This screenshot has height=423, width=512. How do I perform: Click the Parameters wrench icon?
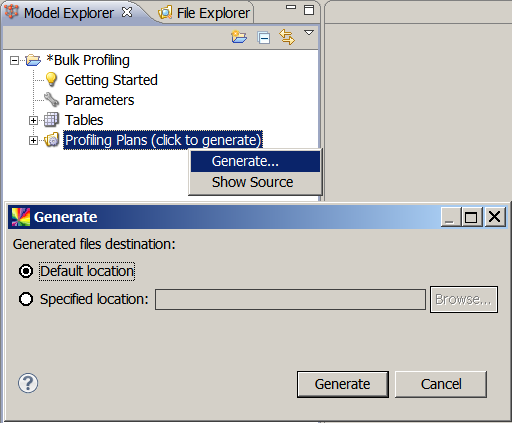tap(51, 100)
